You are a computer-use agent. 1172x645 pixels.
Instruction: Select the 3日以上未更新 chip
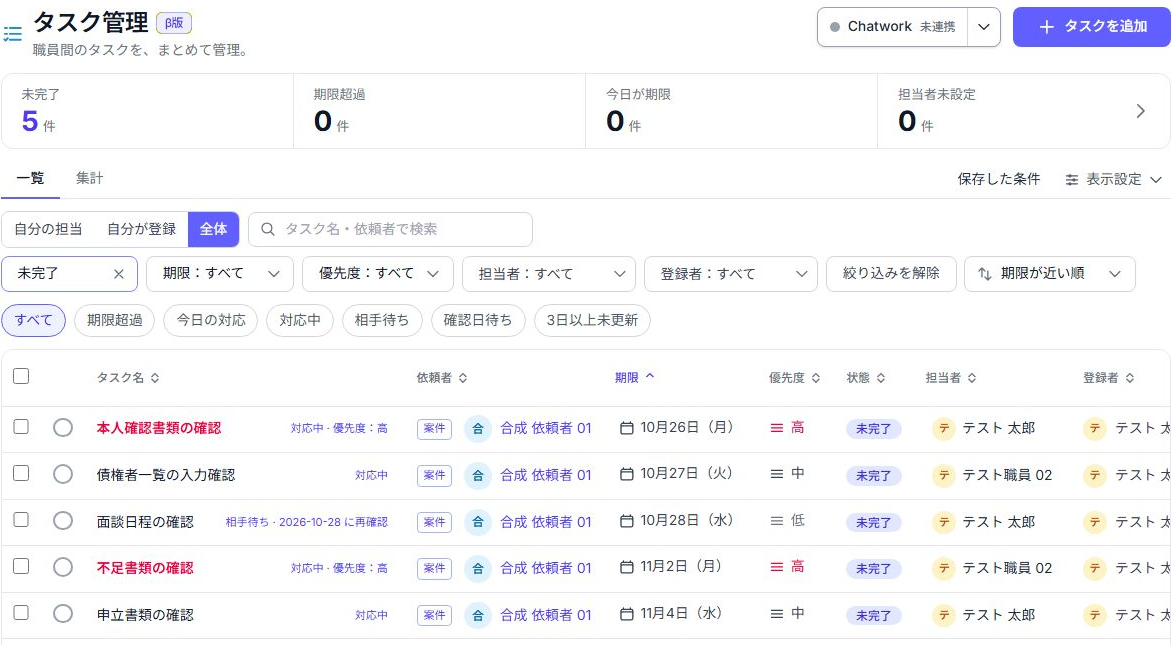click(592, 321)
